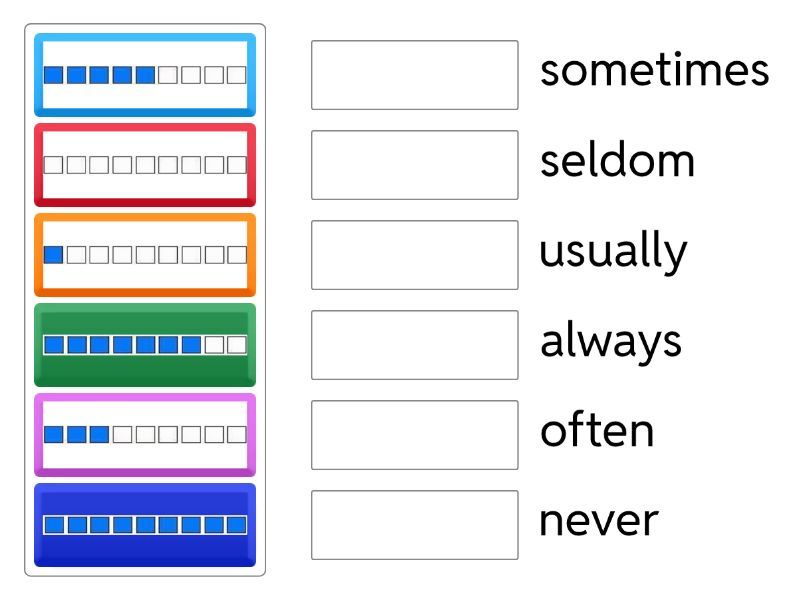The width and height of the screenshot is (800, 600).
Task: Click the word "often"
Action: click(x=597, y=431)
